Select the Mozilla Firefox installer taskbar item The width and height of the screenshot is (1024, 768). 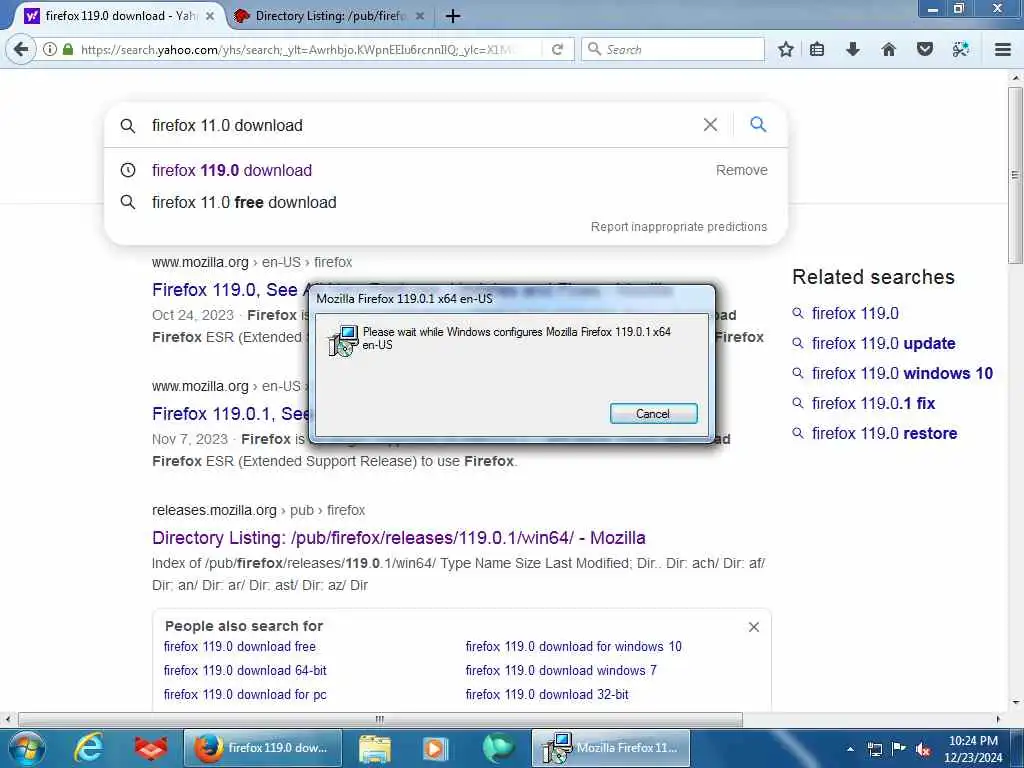[611, 748]
